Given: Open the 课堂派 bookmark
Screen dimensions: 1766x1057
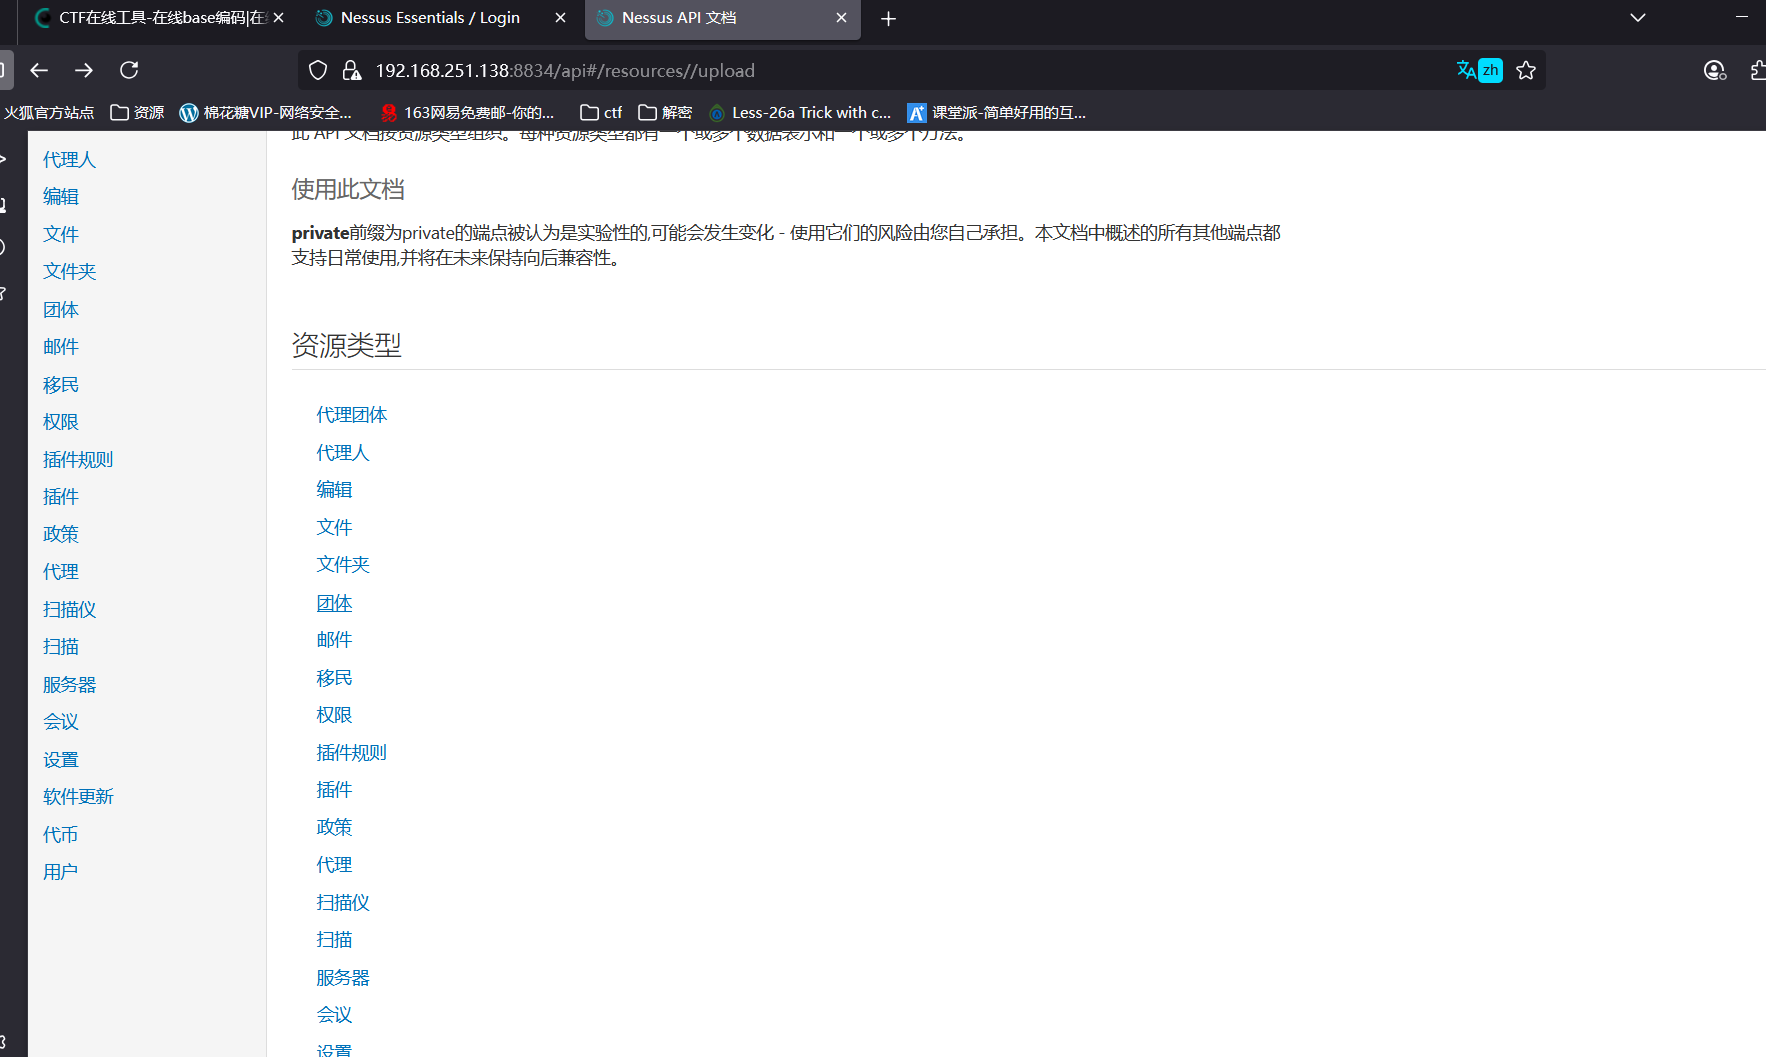Looking at the screenshot, I should (997, 113).
